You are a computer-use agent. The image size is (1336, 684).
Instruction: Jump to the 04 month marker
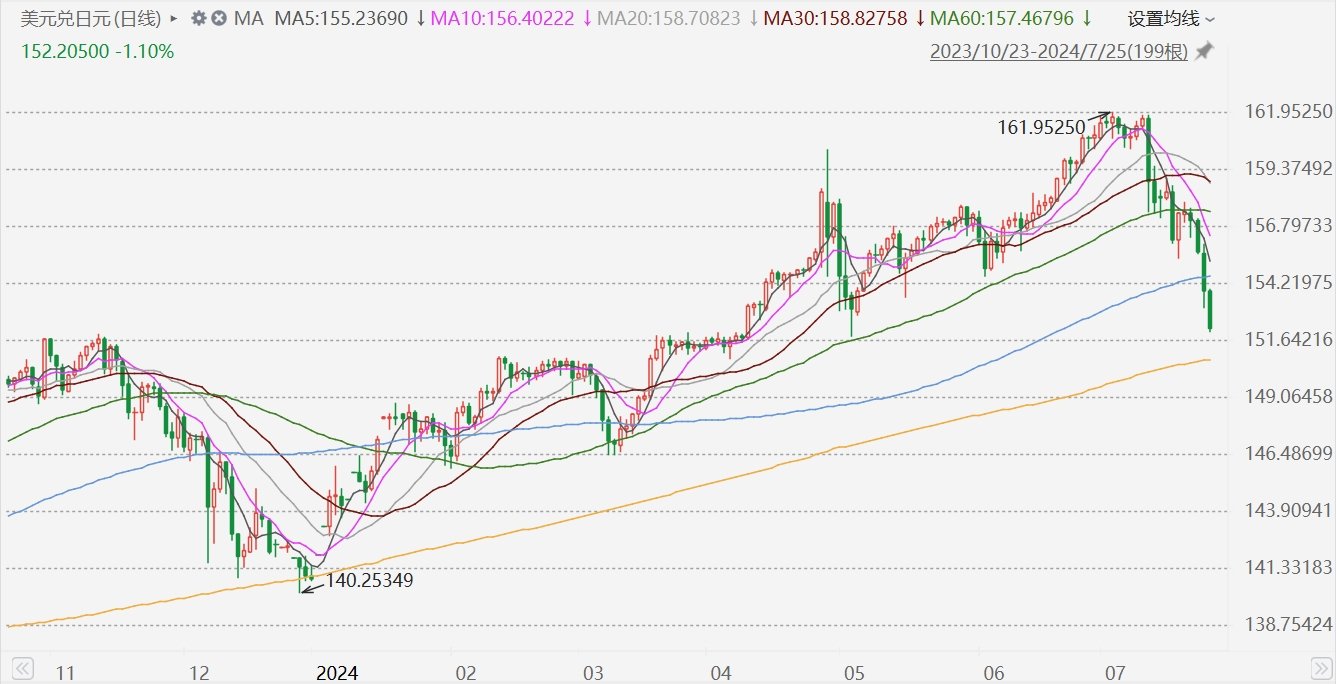point(720,671)
